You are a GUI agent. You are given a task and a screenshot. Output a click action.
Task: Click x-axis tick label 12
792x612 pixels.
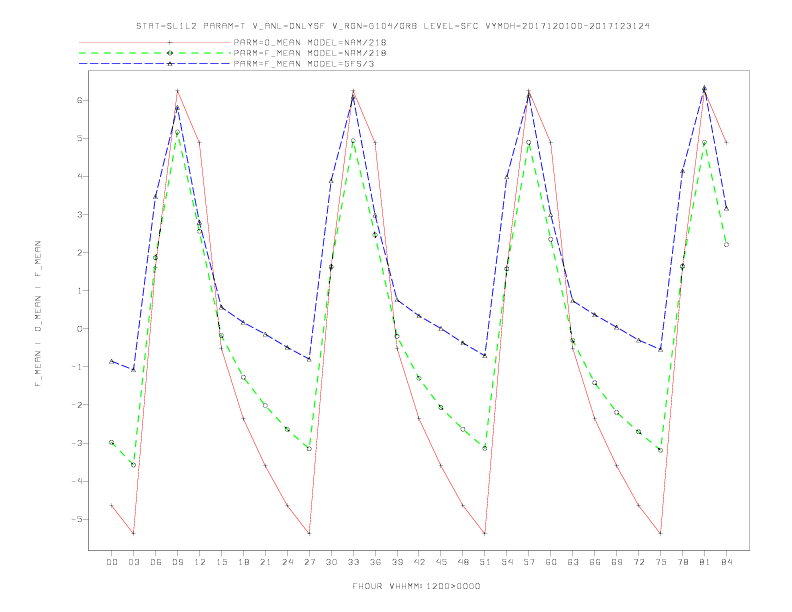[200, 562]
